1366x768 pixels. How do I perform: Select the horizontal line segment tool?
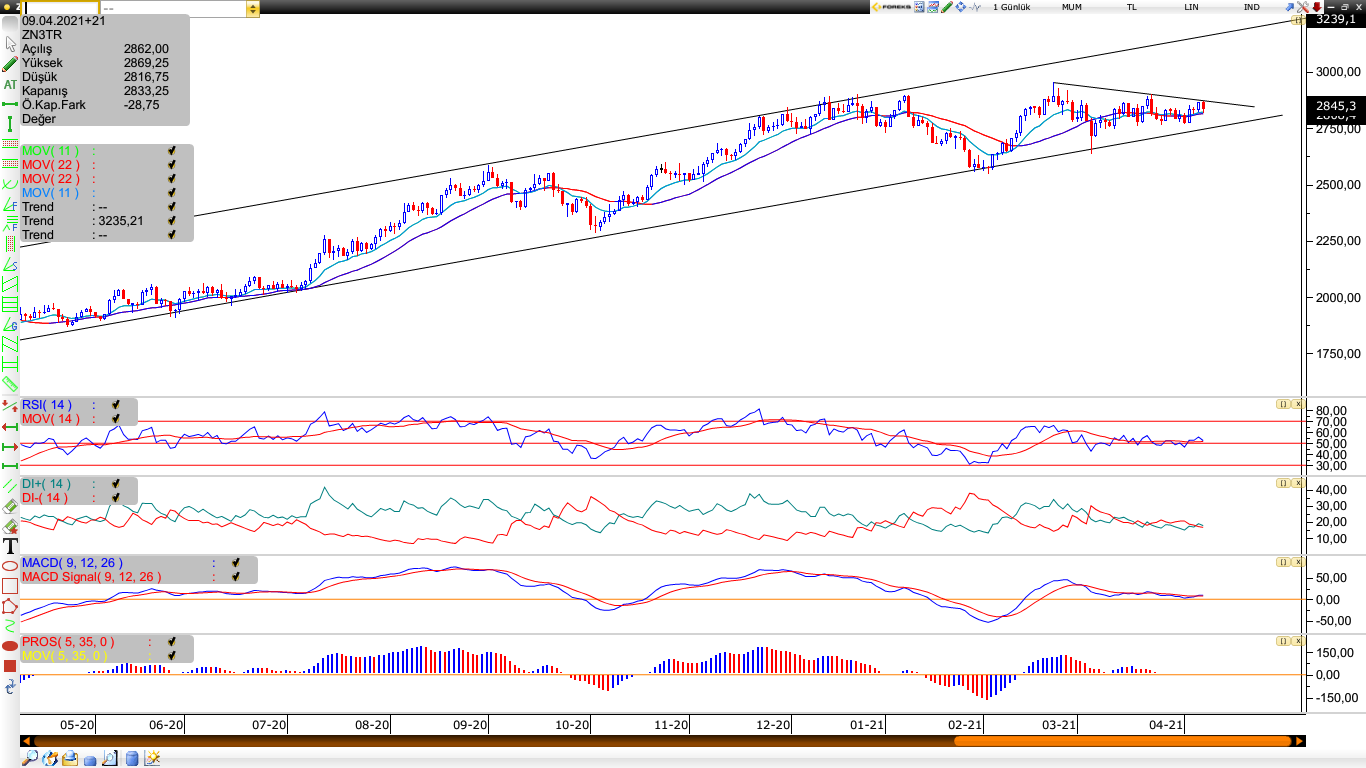pos(10,104)
